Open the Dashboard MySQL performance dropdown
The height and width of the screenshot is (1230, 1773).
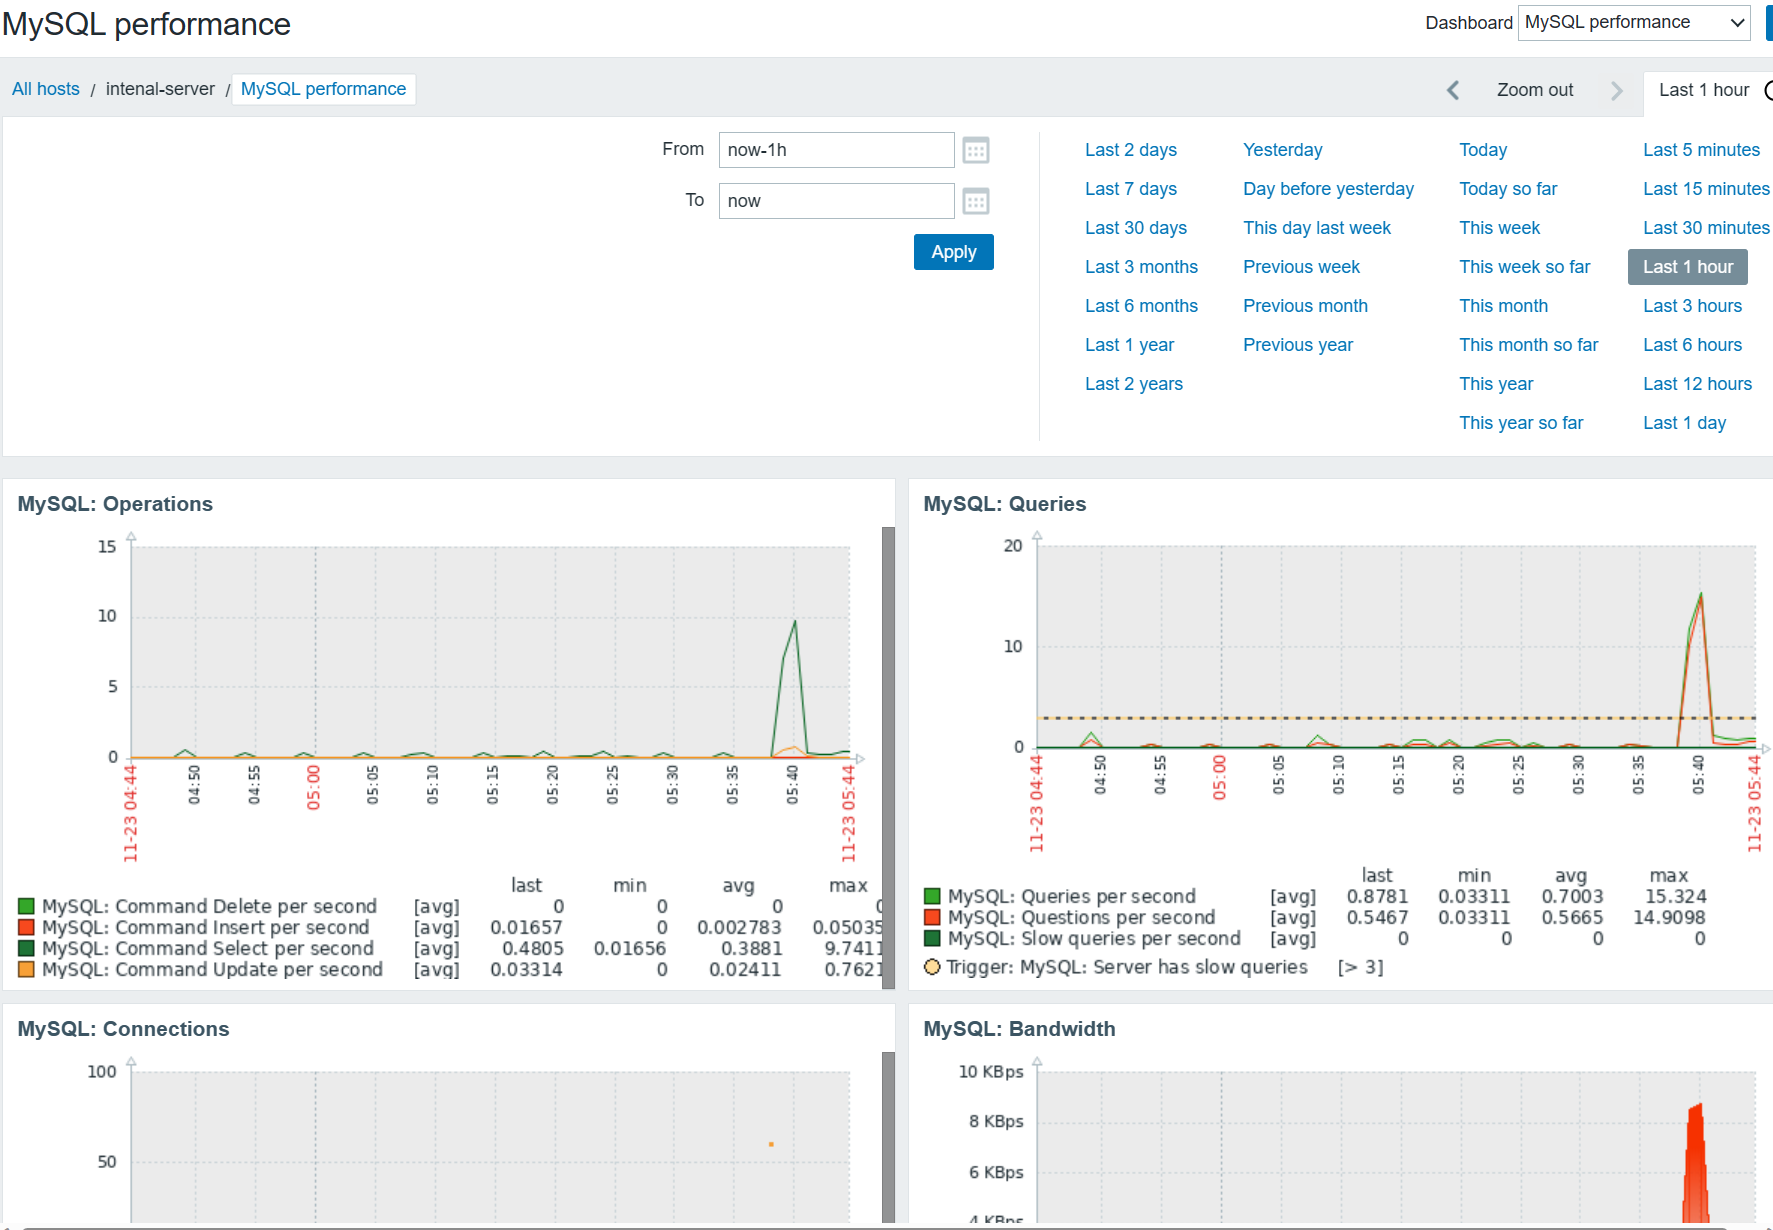point(1634,22)
